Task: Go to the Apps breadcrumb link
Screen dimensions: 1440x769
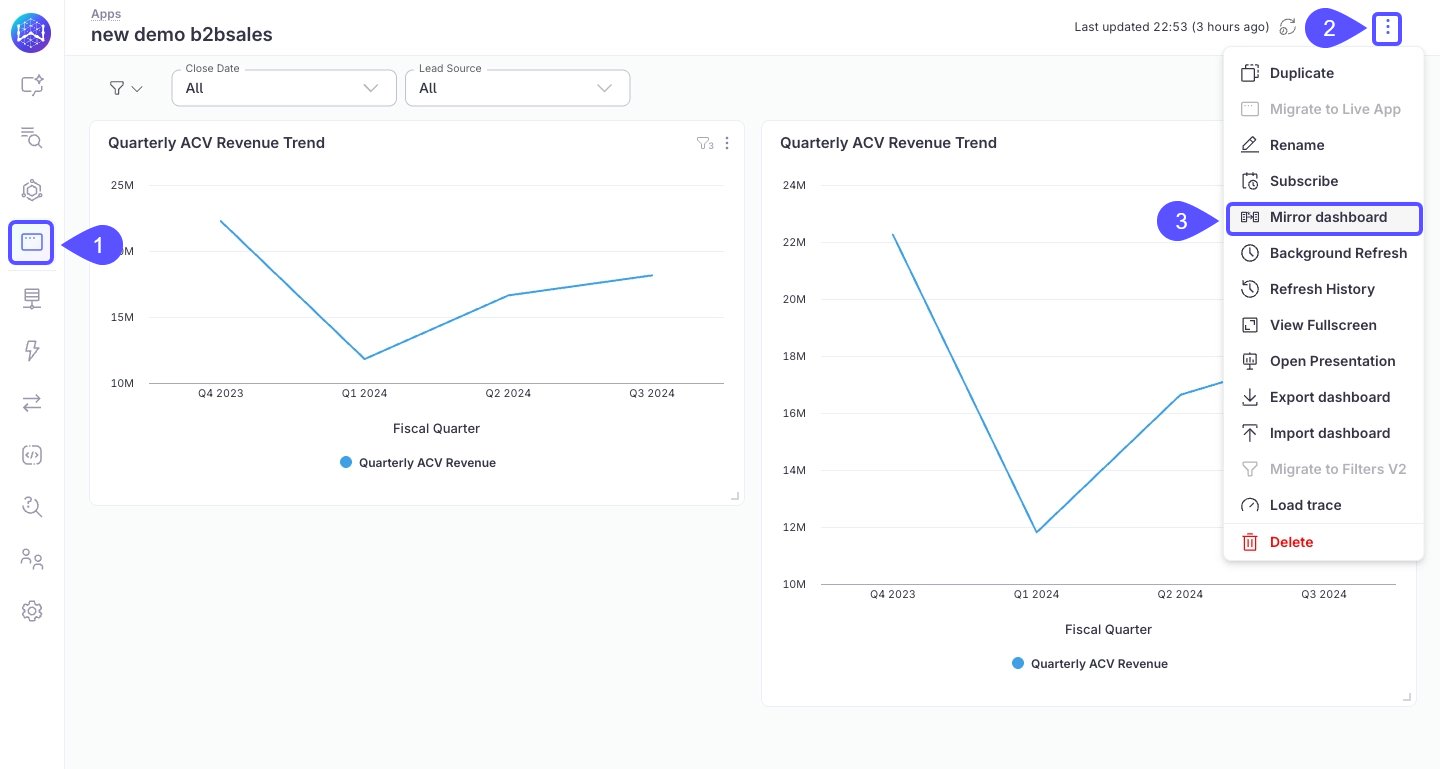Action: point(106,14)
